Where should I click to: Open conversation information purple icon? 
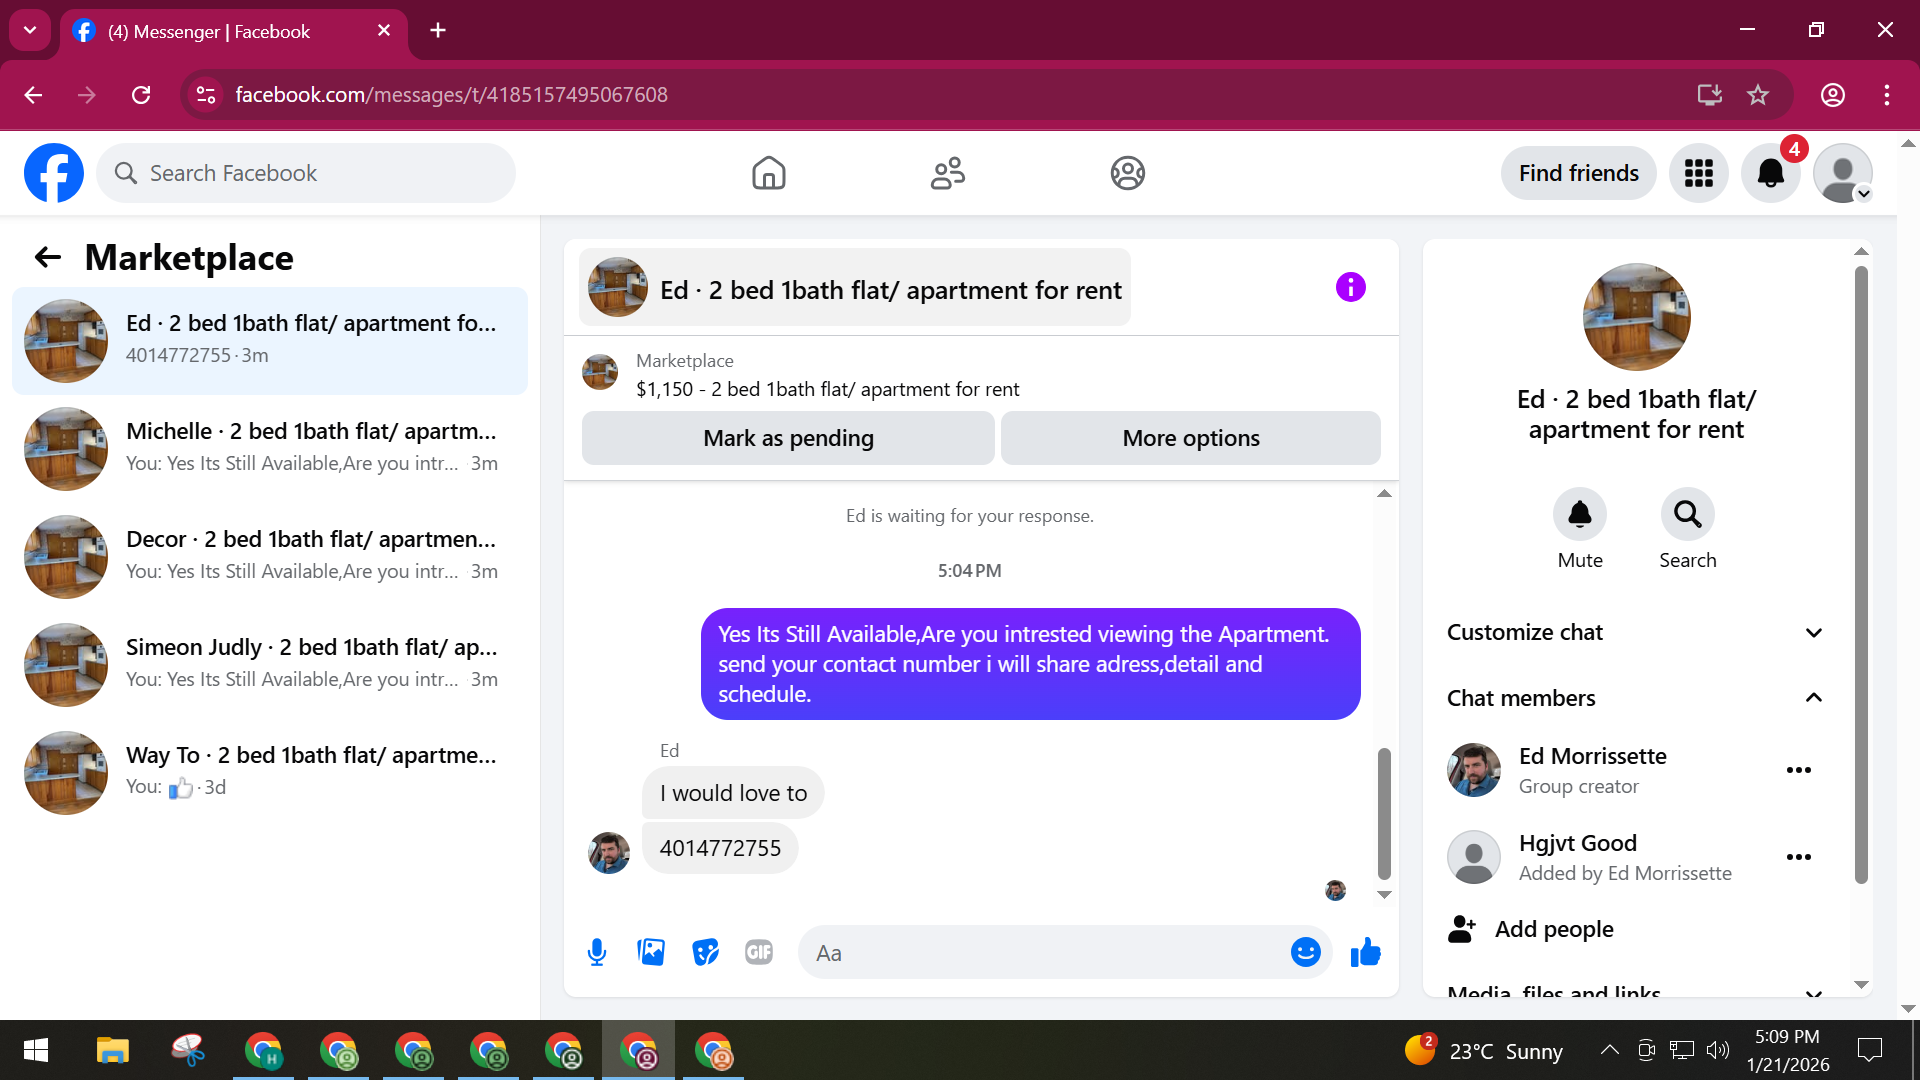(x=1350, y=288)
